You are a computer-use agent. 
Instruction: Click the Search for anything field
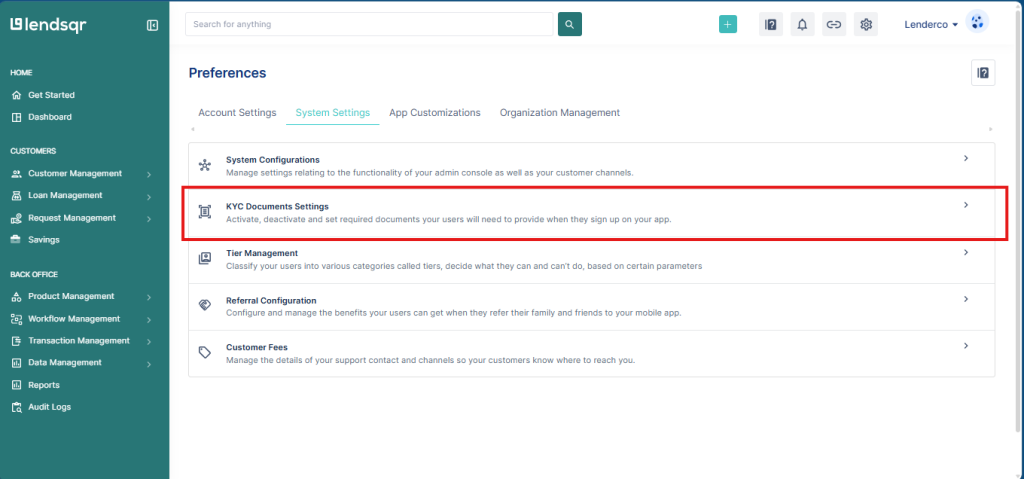click(x=368, y=24)
